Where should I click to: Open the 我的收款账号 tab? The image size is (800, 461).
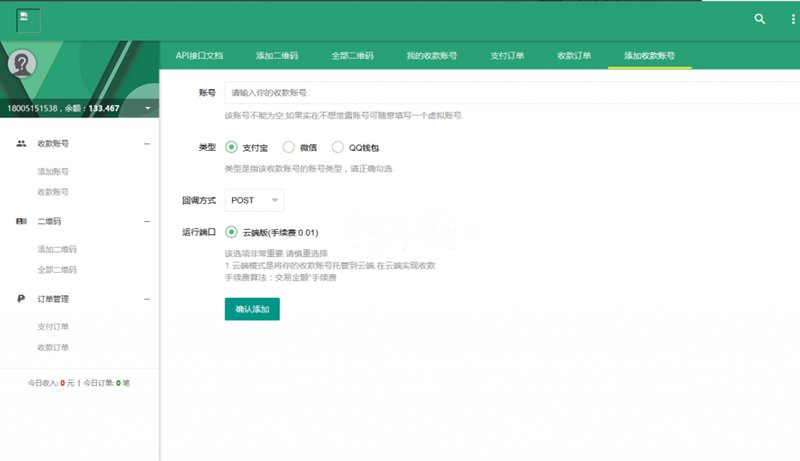pos(432,56)
